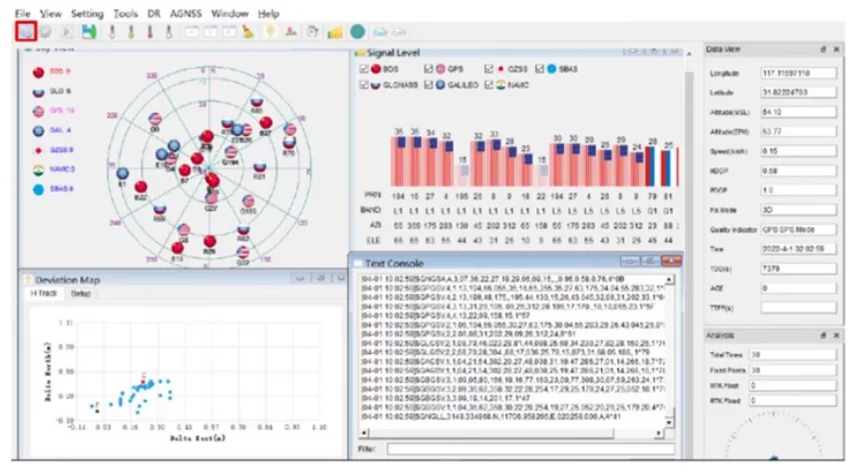Switch to Setup tab in Deviation Map
Screen dimensions: 859x472
[x=80, y=294]
